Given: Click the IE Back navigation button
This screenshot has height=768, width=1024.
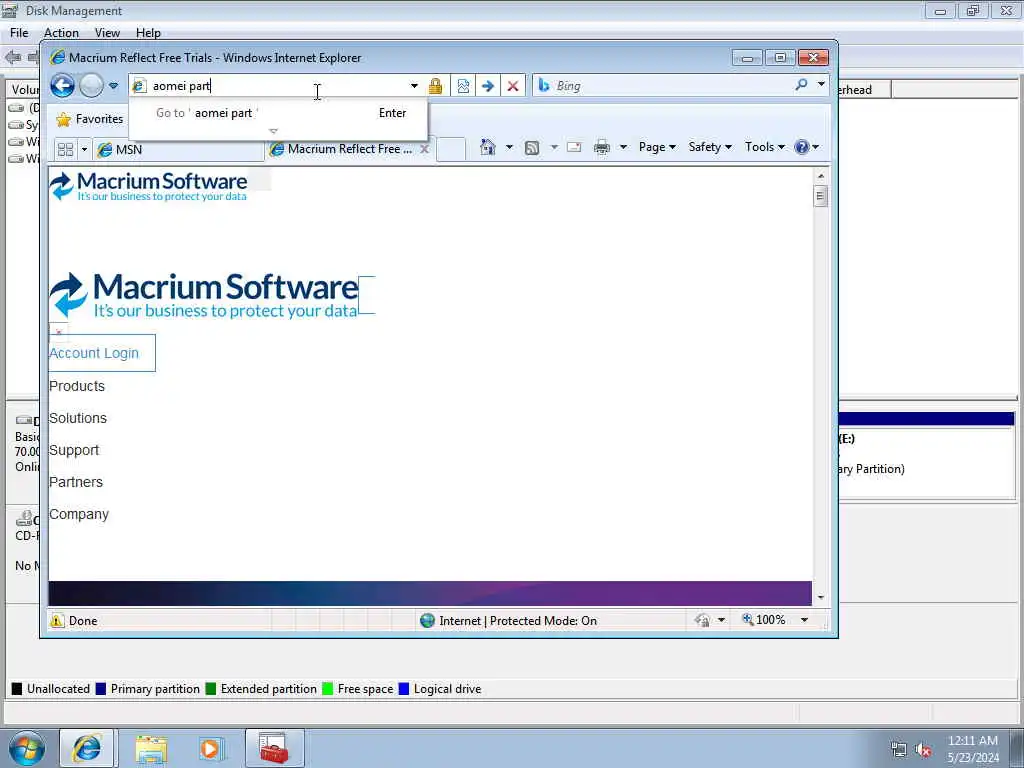Looking at the screenshot, I should 62,86.
